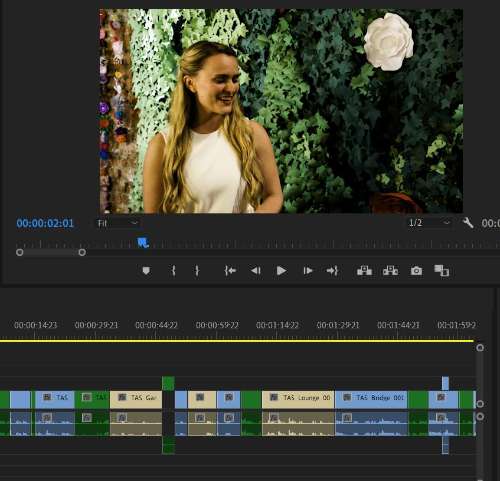The image size is (500, 481).
Task: Open the 1/2 playback resolution dropdown
Action: (x=429, y=223)
